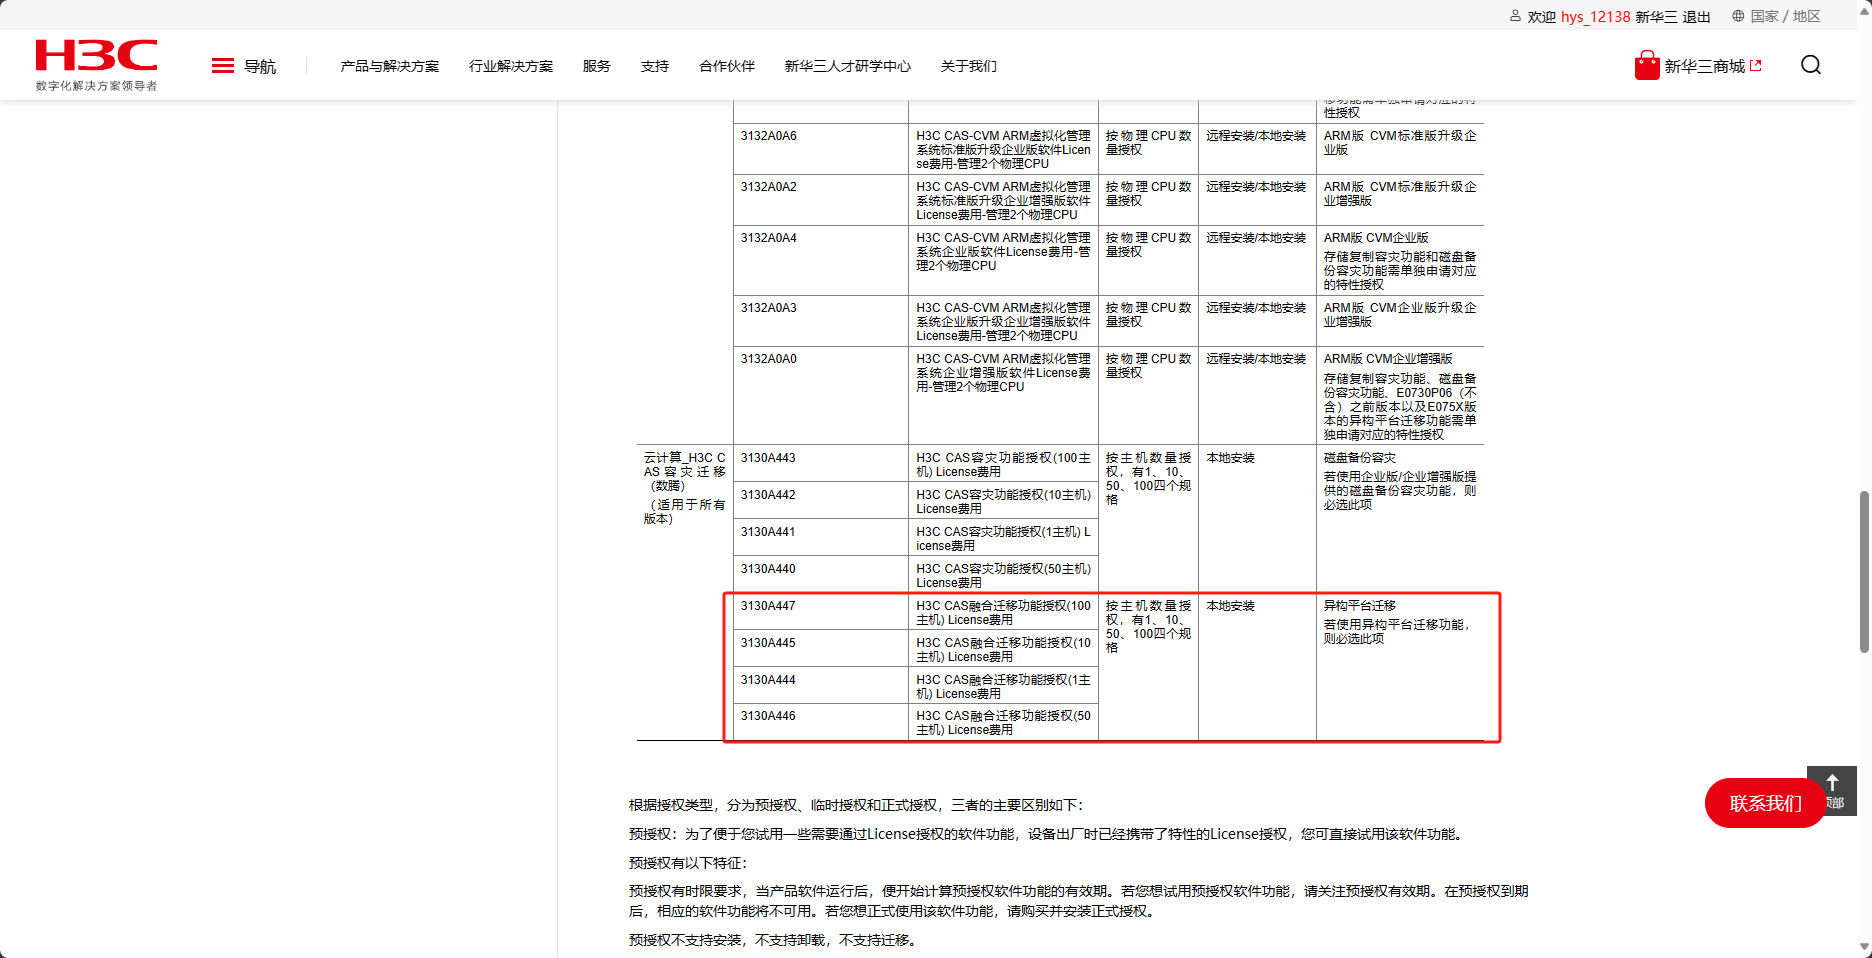1872x958 pixels.
Task: Open the 服务 menu
Action: tap(597, 66)
